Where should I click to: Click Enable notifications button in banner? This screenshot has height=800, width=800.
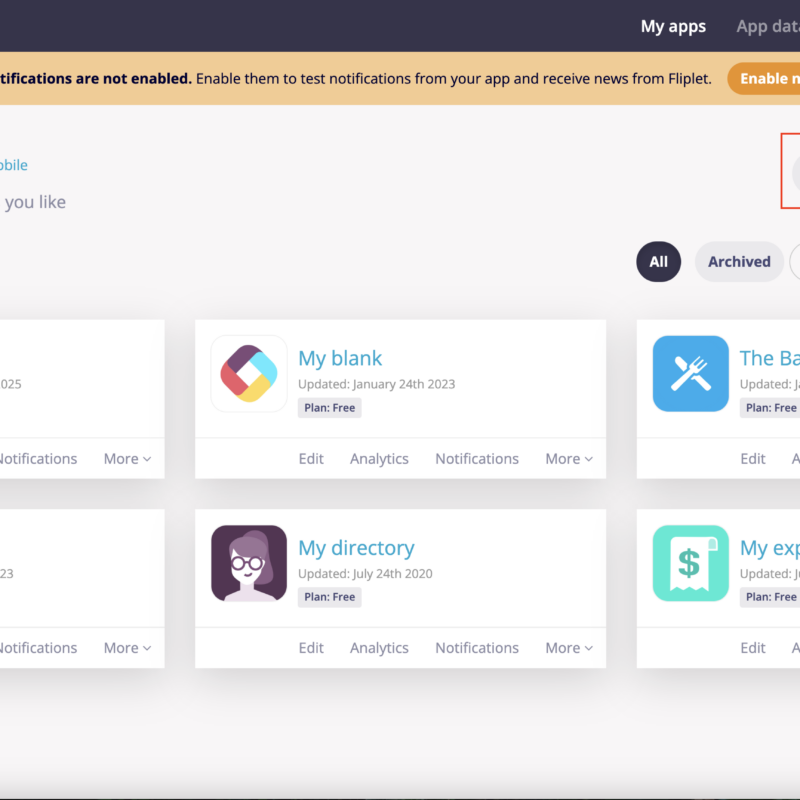tap(764, 79)
